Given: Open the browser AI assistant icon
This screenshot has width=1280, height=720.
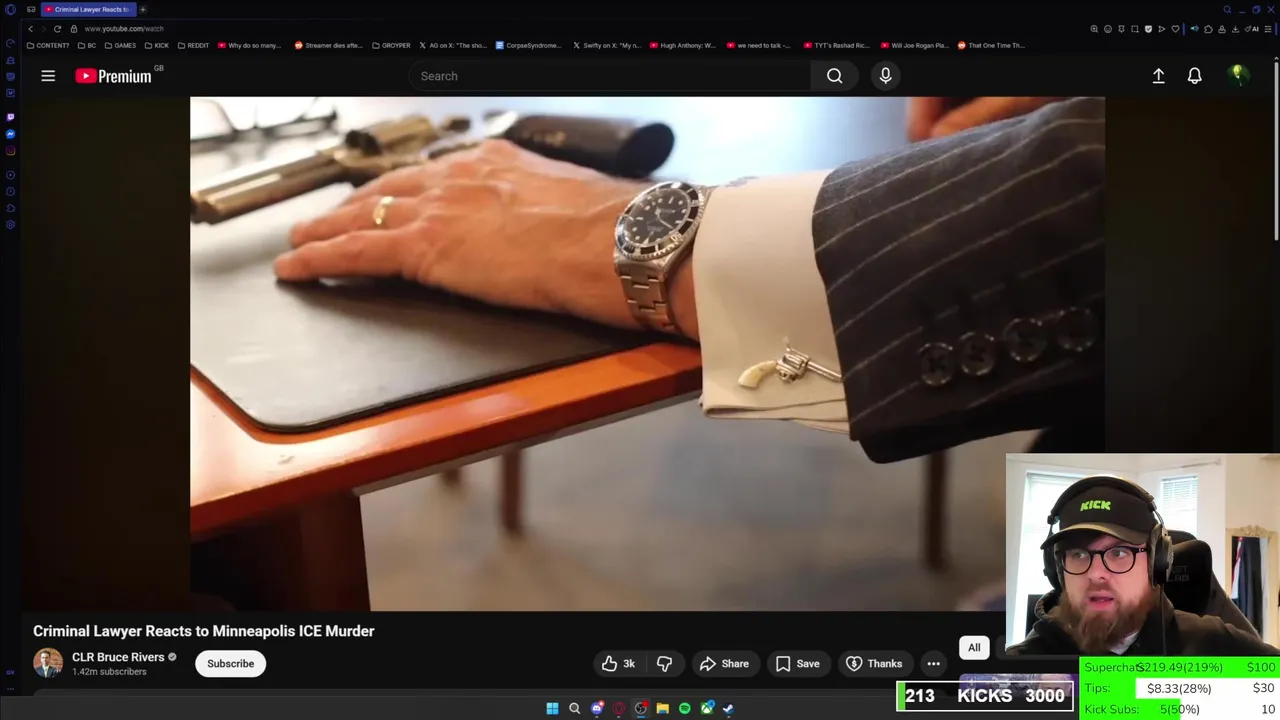Looking at the screenshot, I should (x=1250, y=29).
